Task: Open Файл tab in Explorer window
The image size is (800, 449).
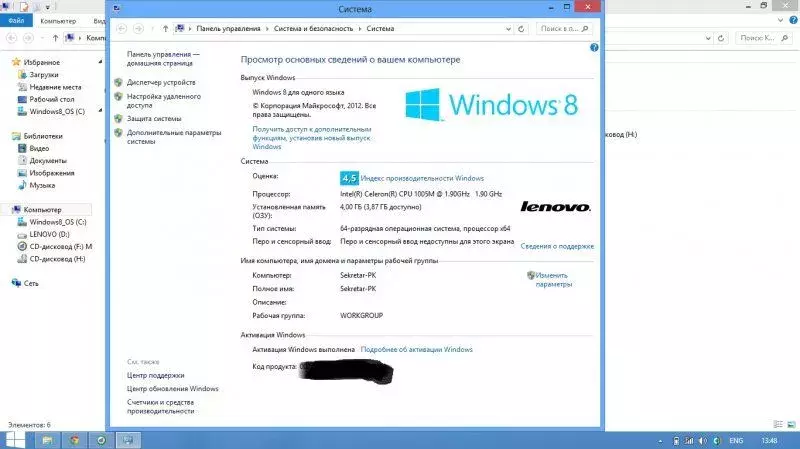Action: [16, 20]
